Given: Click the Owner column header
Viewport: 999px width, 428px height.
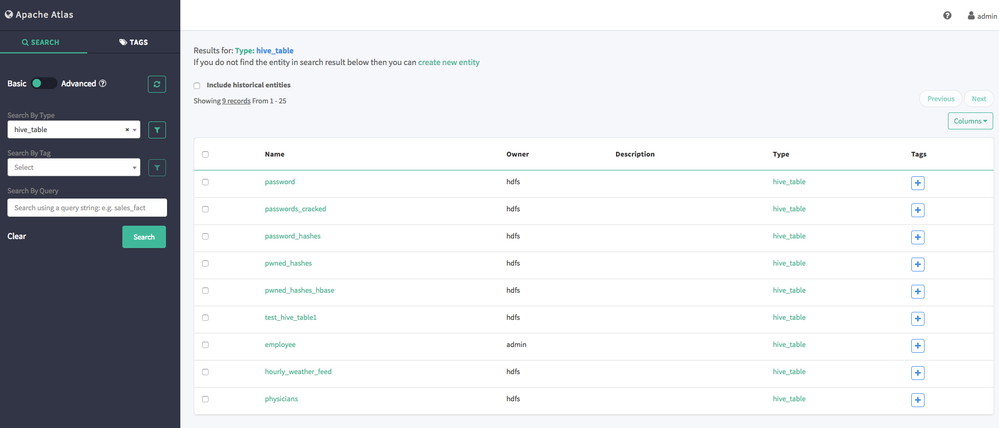Looking at the screenshot, I should (517, 154).
